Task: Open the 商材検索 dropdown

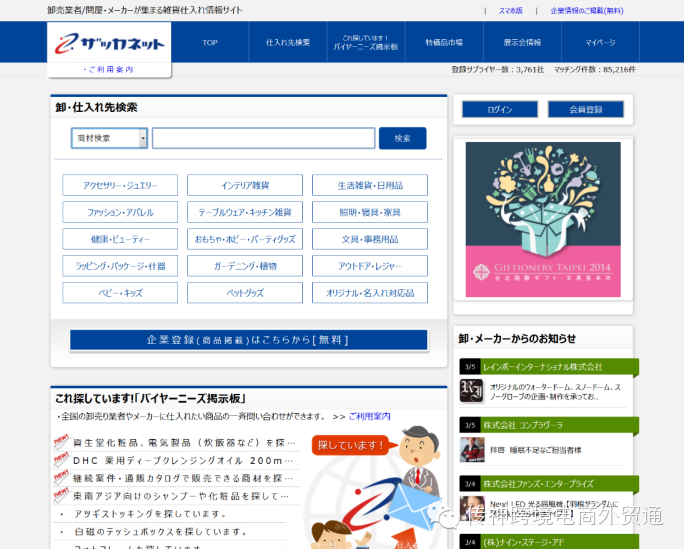Action: coord(109,138)
